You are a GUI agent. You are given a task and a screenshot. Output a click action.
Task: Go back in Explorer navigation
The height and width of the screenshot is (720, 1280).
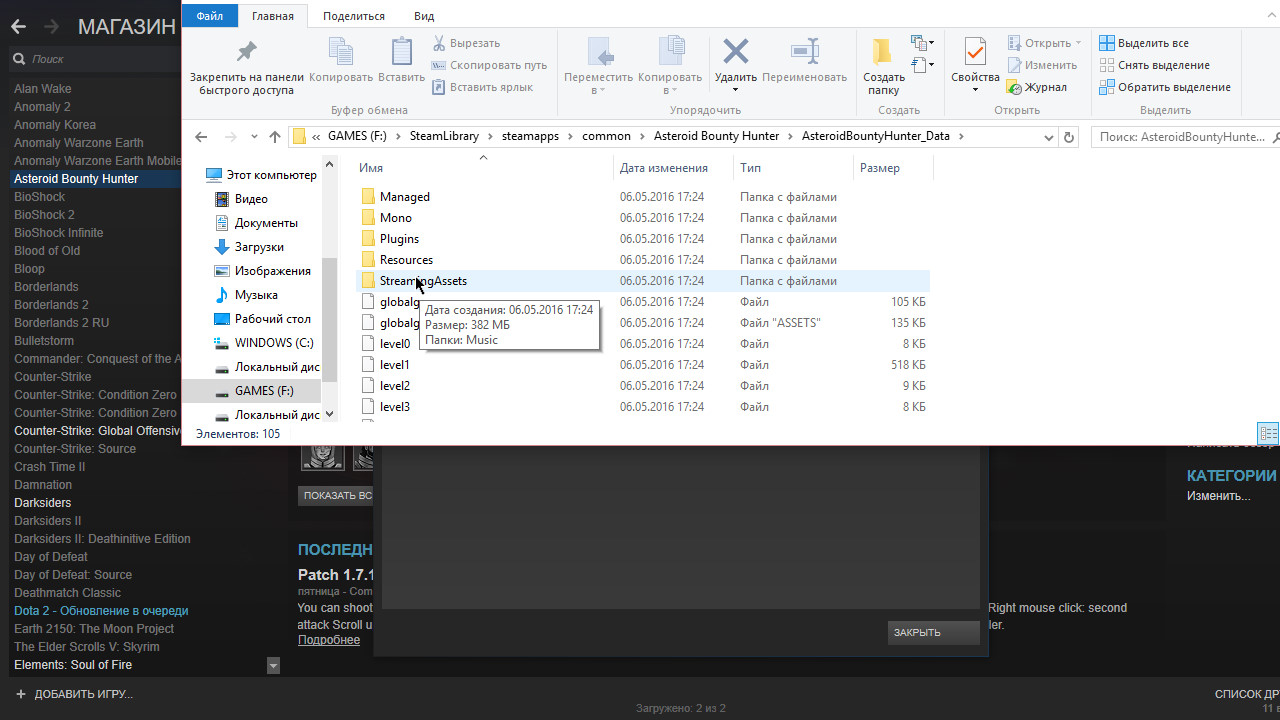201,137
